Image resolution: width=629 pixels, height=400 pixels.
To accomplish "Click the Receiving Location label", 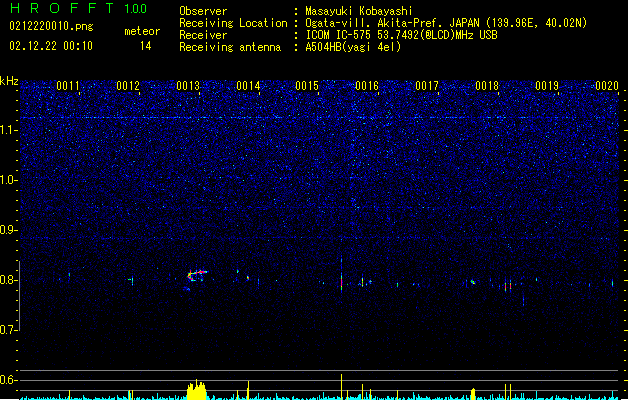I will tap(233, 23).
